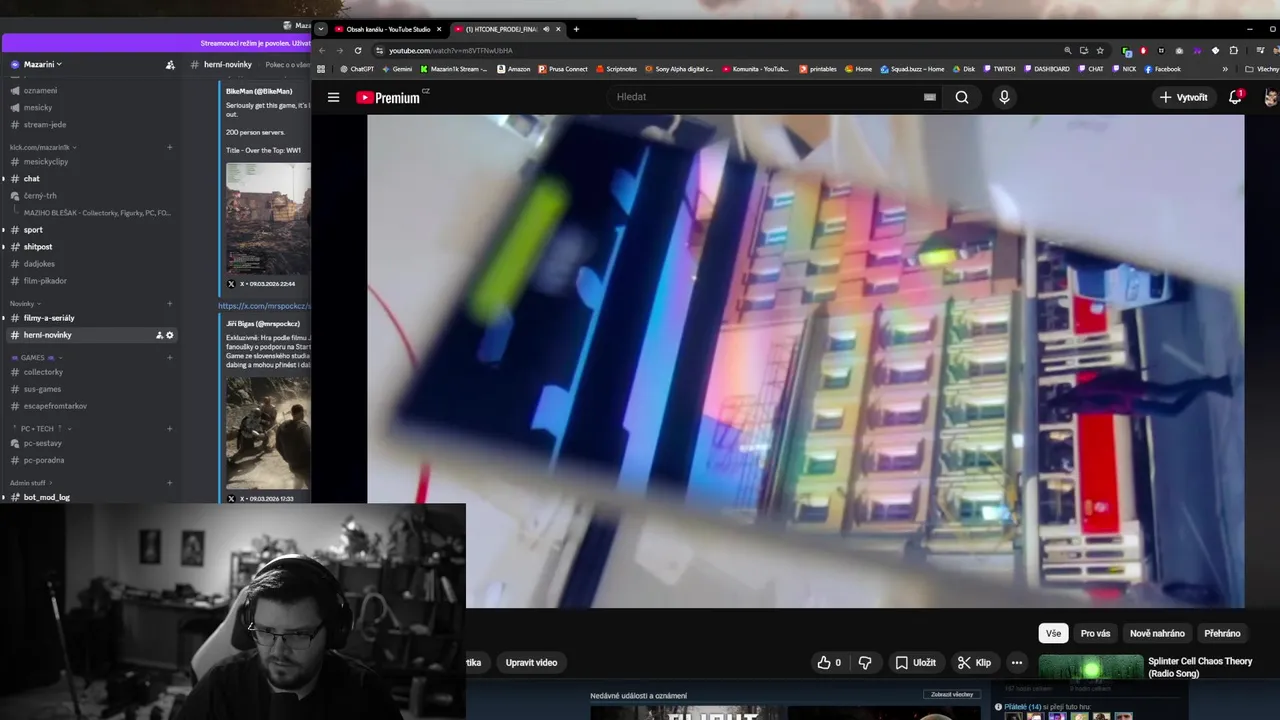1280x720 pixels.
Task: Select the Přehráno filter chip
Action: point(1222,633)
